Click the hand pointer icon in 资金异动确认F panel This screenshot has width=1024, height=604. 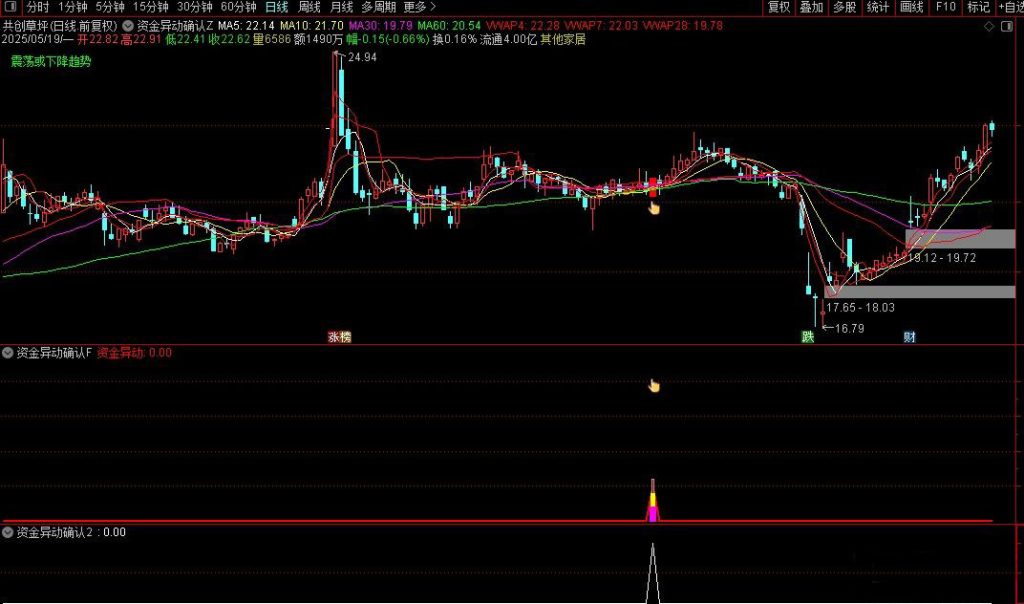tap(654, 386)
